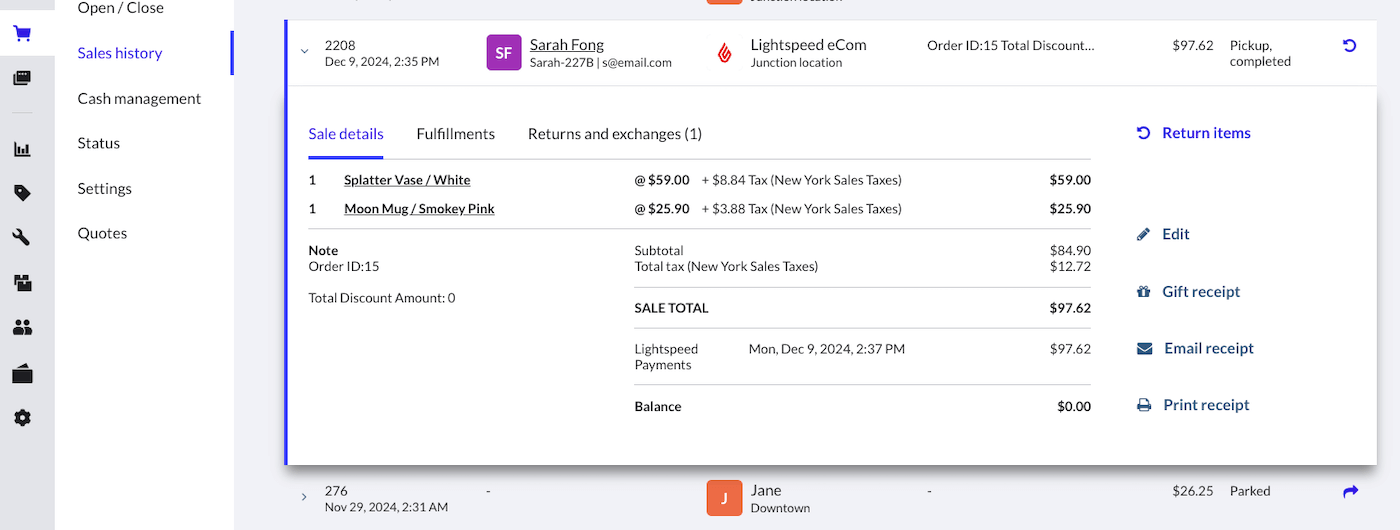1400x530 pixels.
Task: Click 'Lightspeed Payments' payment method text
Action: pos(667,357)
